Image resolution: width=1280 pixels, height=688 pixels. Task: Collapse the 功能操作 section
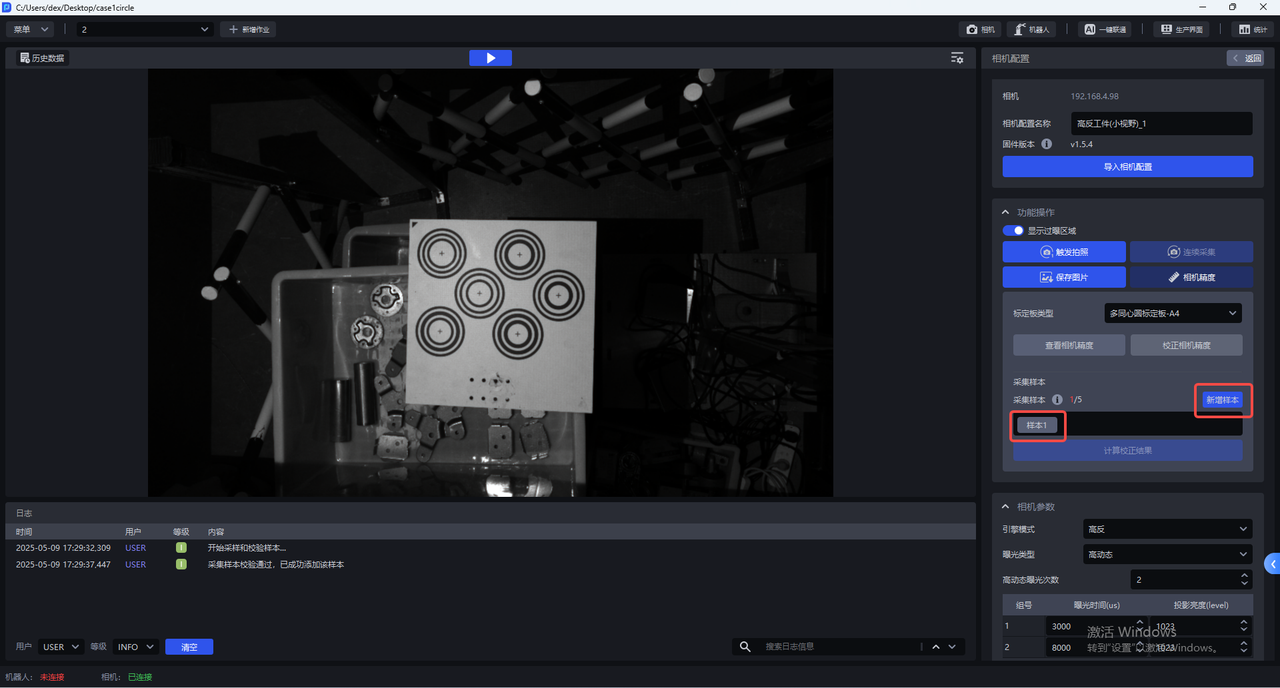(x=1006, y=212)
